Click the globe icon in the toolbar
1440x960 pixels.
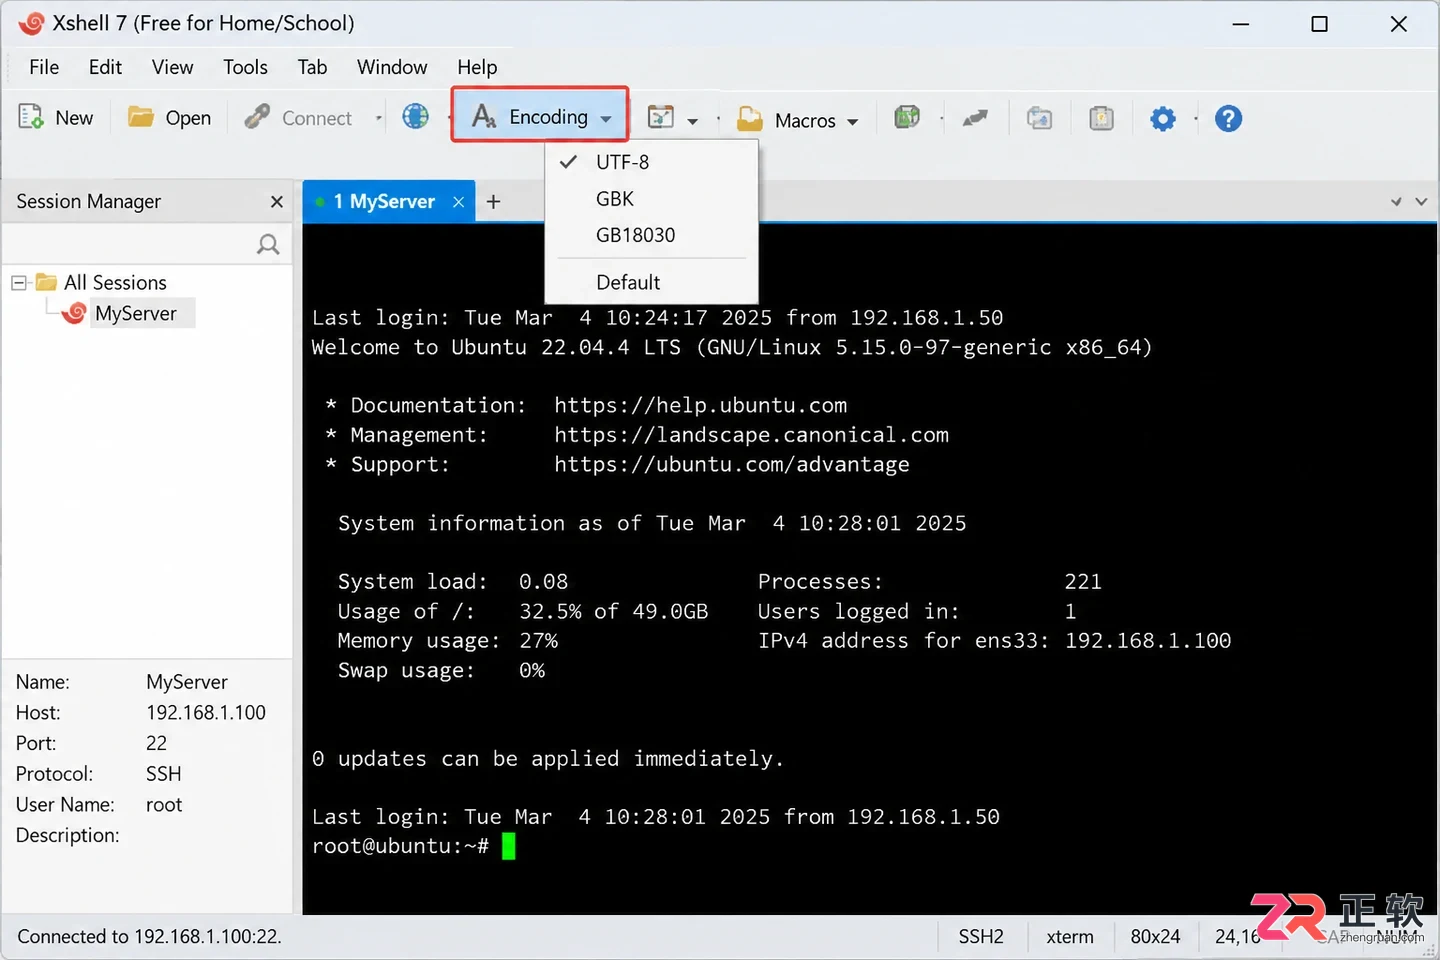tap(415, 117)
